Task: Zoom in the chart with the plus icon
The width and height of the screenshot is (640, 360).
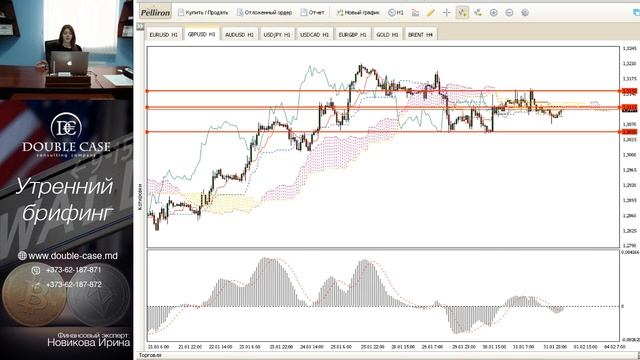Action: (x=493, y=13)
